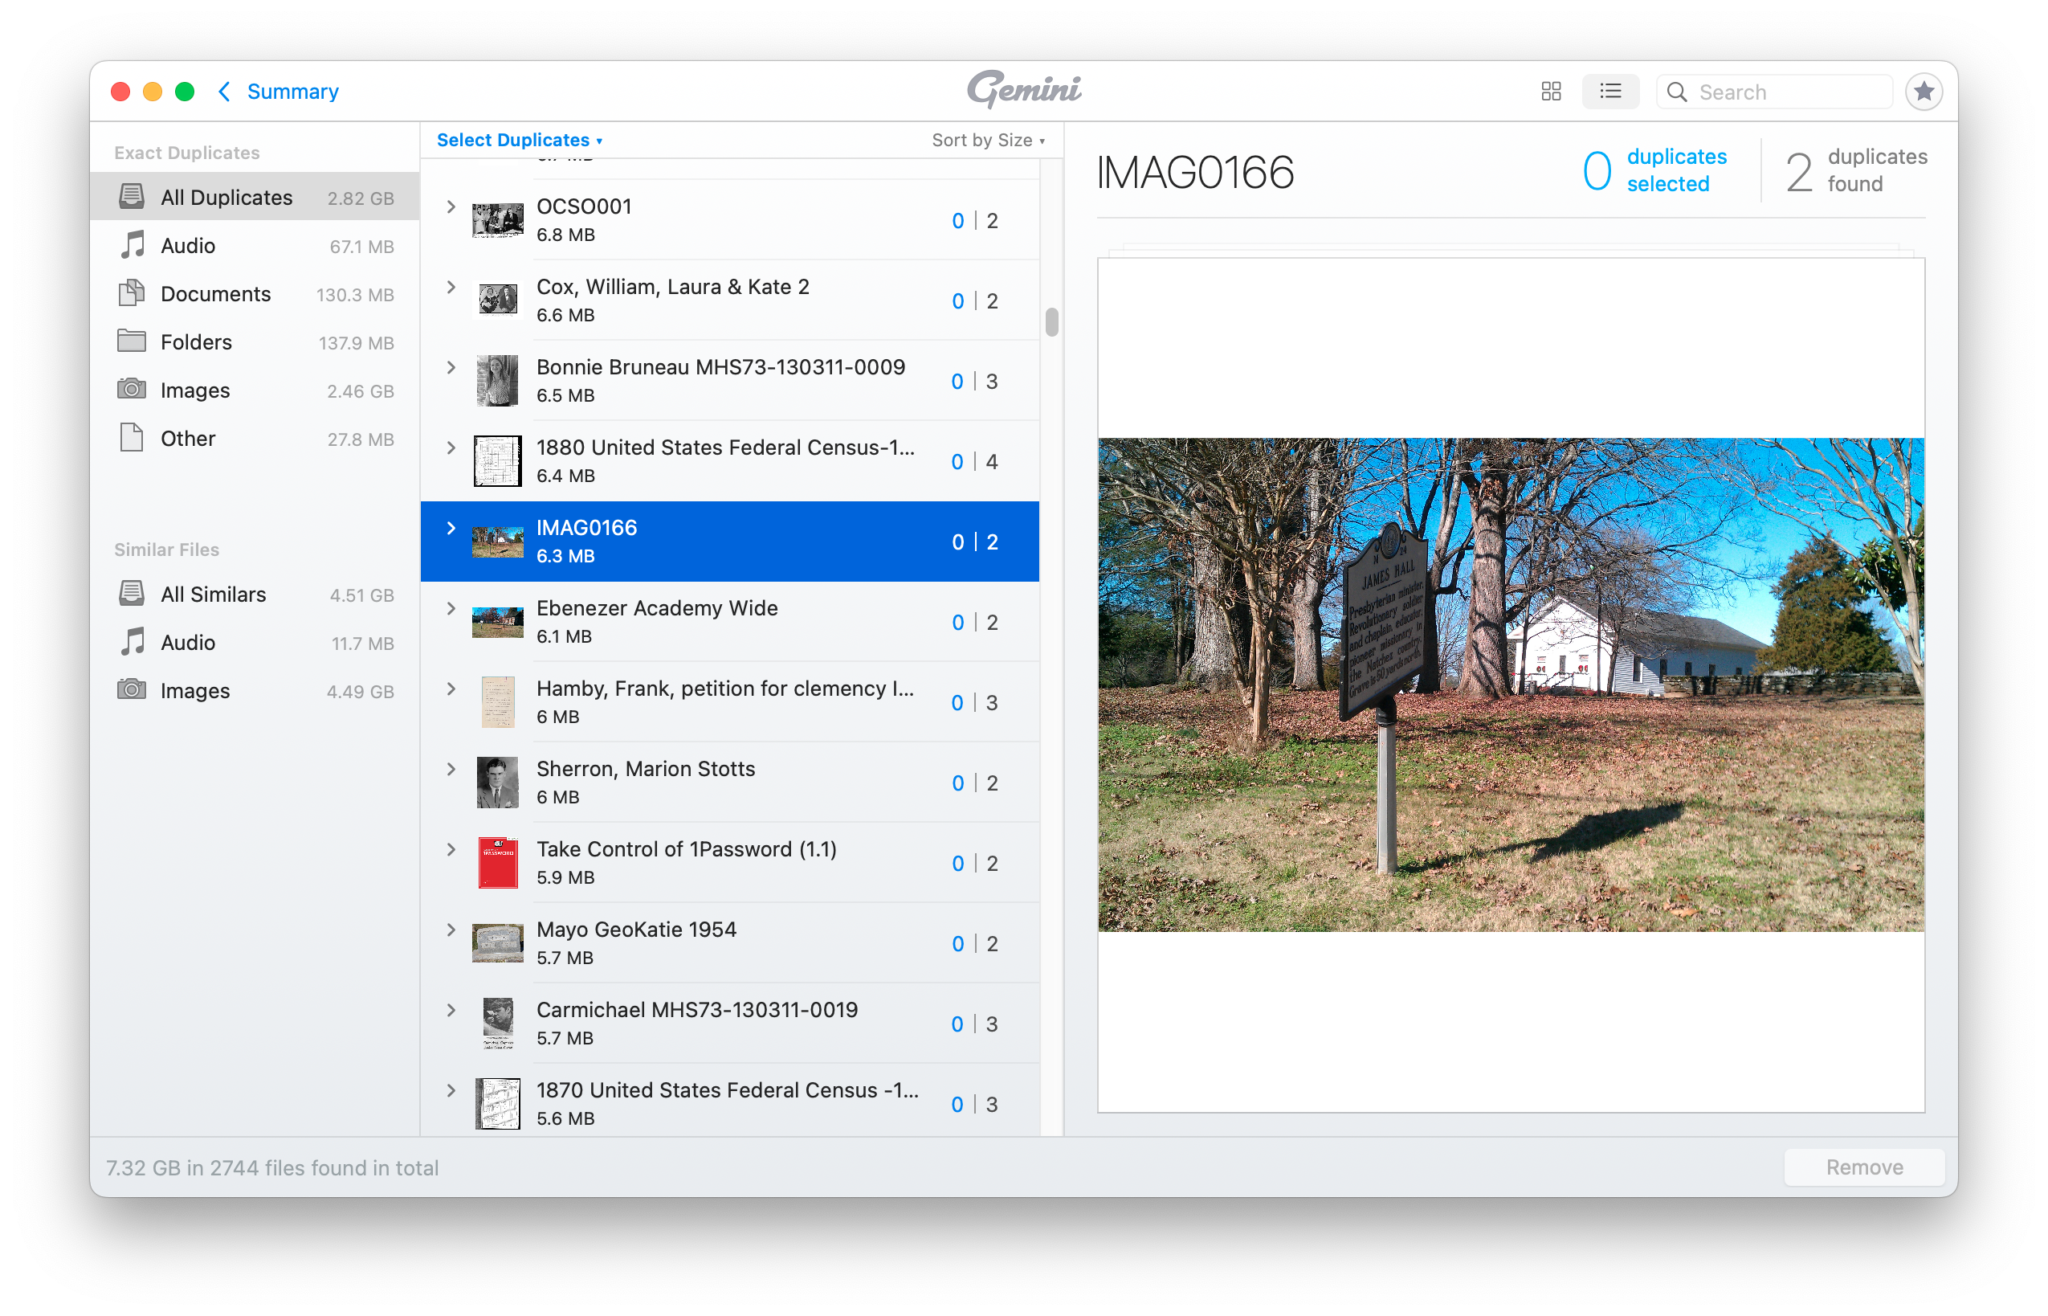
Task: Toggle list view mode
Action: click(1611, 91)
